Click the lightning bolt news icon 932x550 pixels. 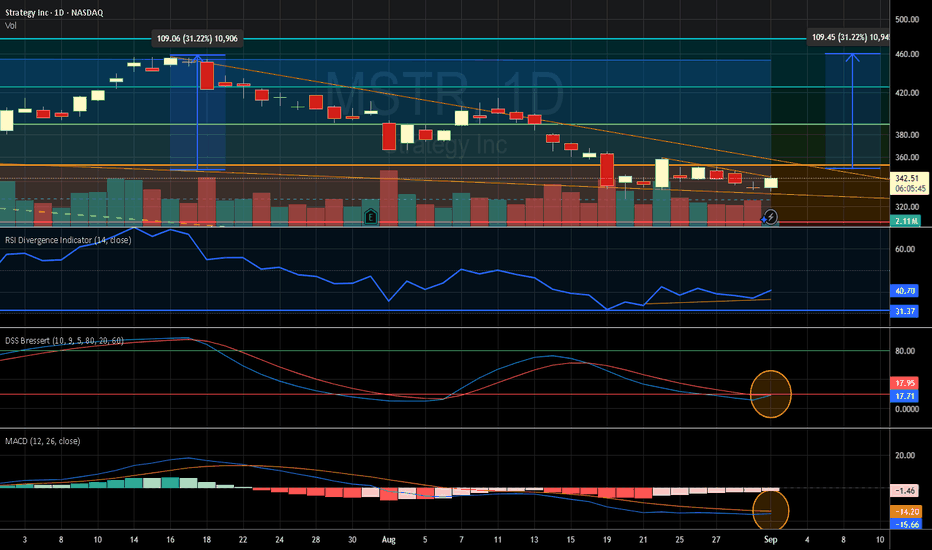click(x=770, y=217)
